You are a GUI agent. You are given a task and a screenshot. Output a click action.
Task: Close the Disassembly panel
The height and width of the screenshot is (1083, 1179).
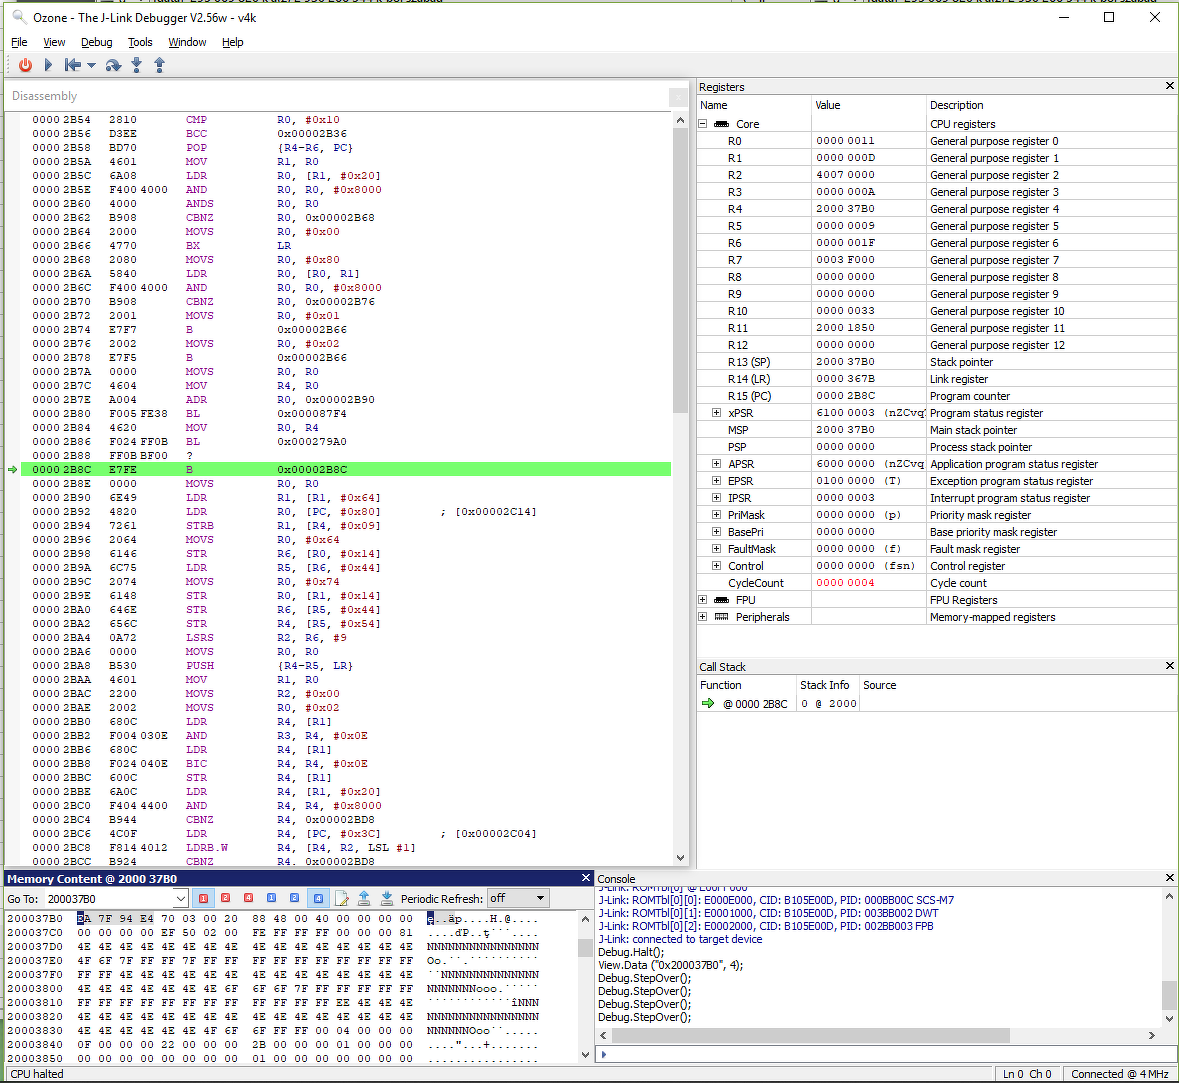click(677, 96)
